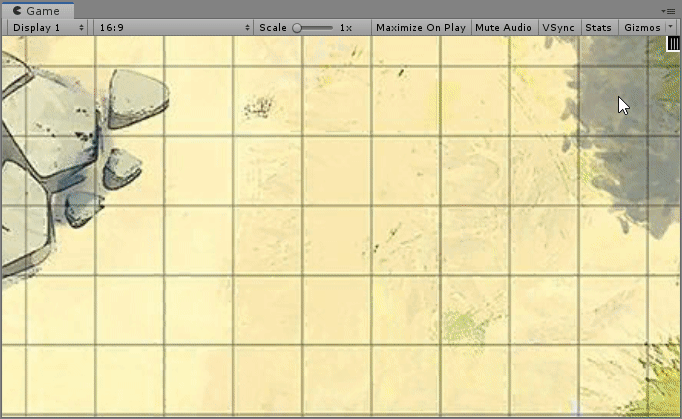The width and height of the screenshot is (682, 419).
Task: Open the 16:9 aspect ratio dropdown
Action: coord(174,27)
